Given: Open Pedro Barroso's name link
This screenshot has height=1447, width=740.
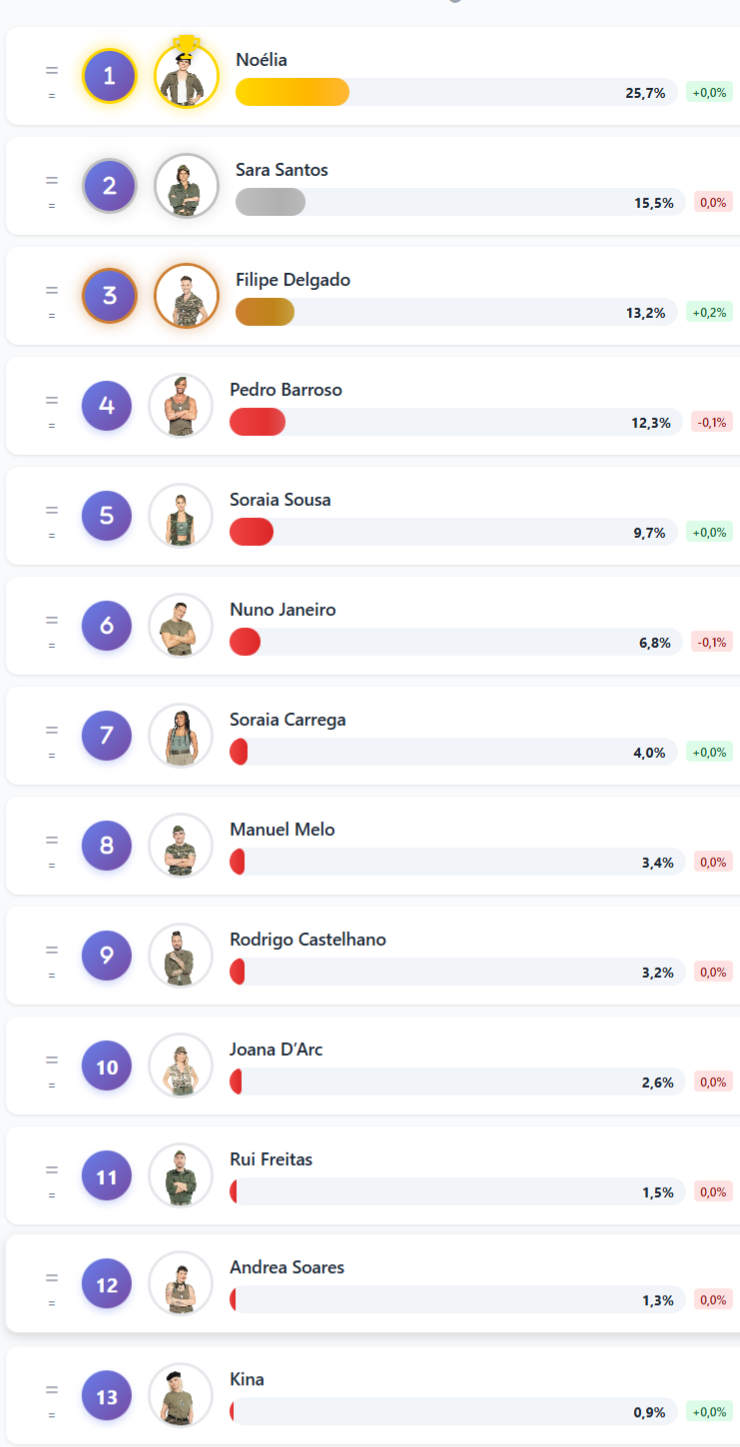Looking at the screenshot, I should [x=285, y=390].
